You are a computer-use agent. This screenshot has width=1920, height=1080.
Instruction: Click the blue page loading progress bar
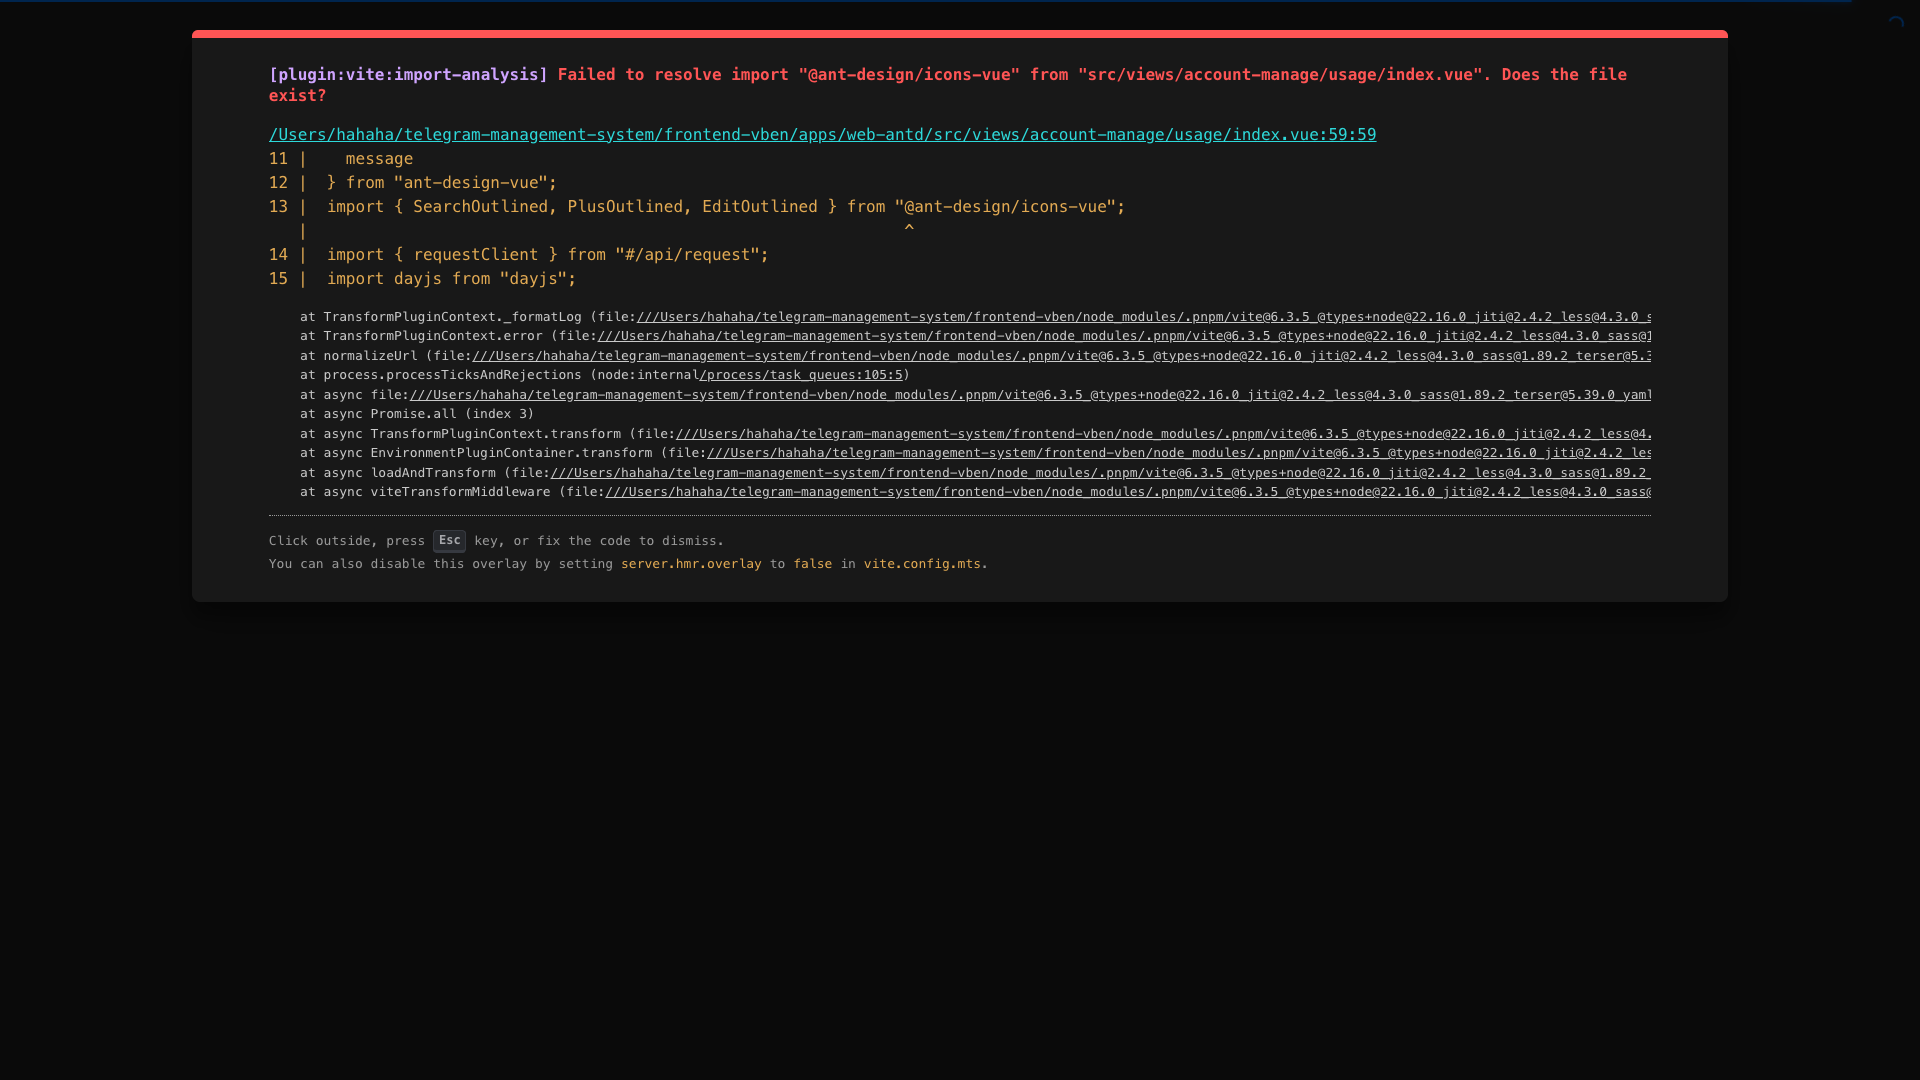925,1
